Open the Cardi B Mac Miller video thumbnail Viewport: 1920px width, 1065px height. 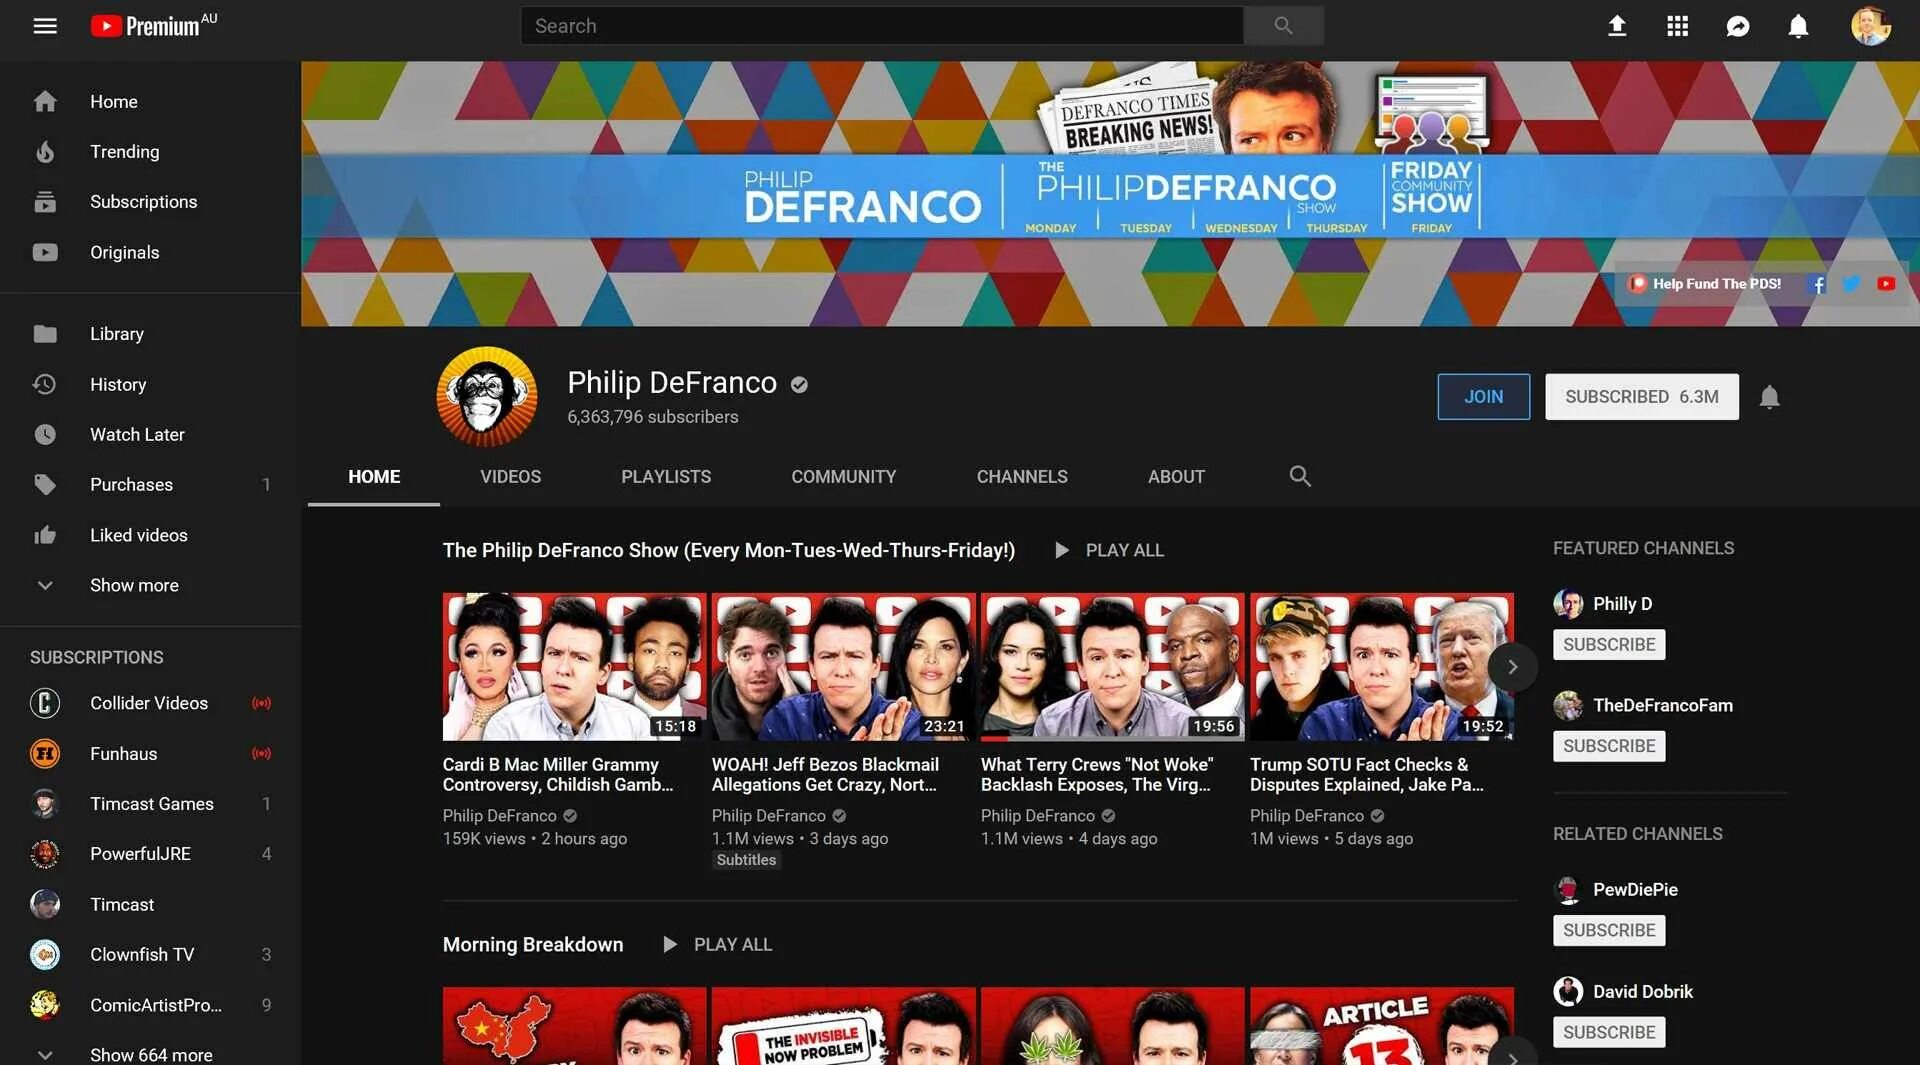click(x=574, y=667)
